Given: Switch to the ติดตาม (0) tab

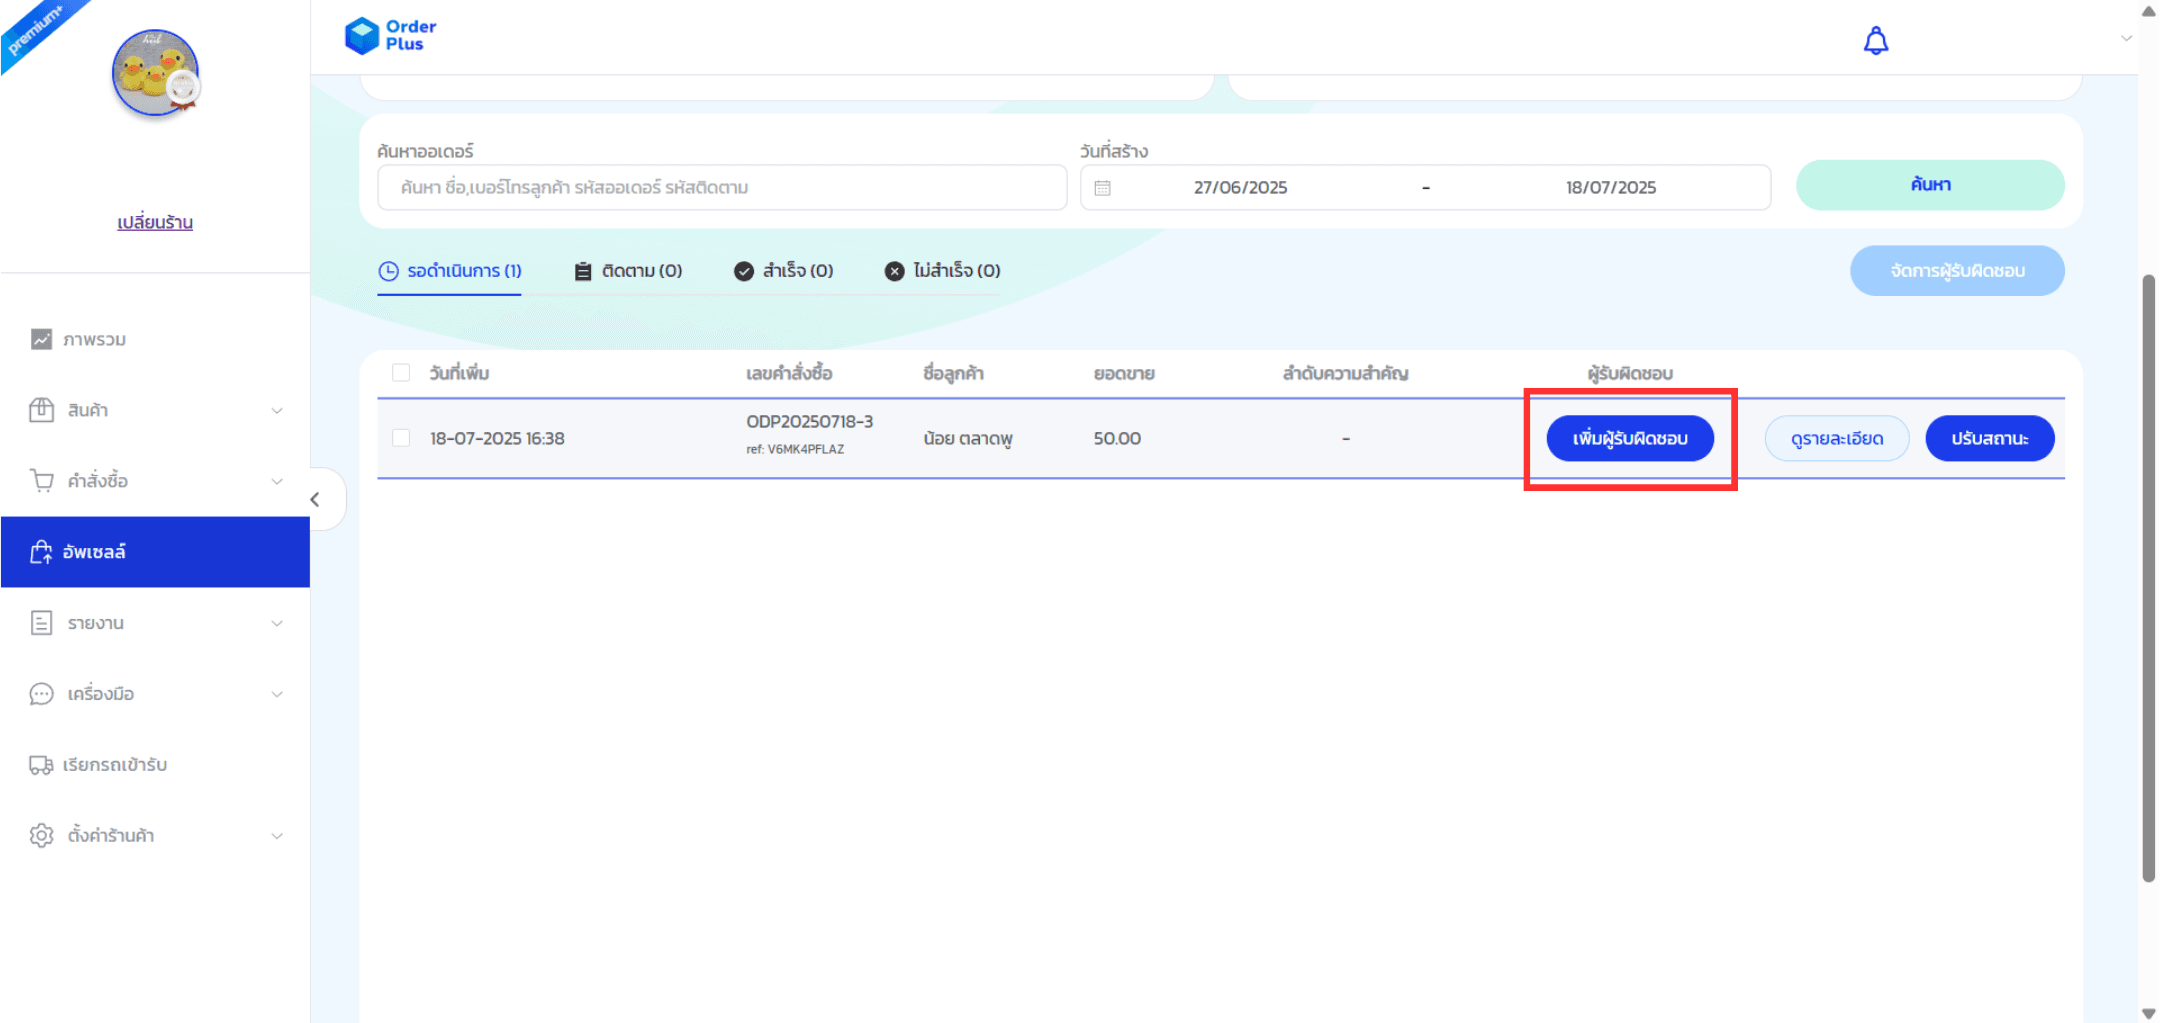Looking at the screenshot, I should click(x=629, y=271).
